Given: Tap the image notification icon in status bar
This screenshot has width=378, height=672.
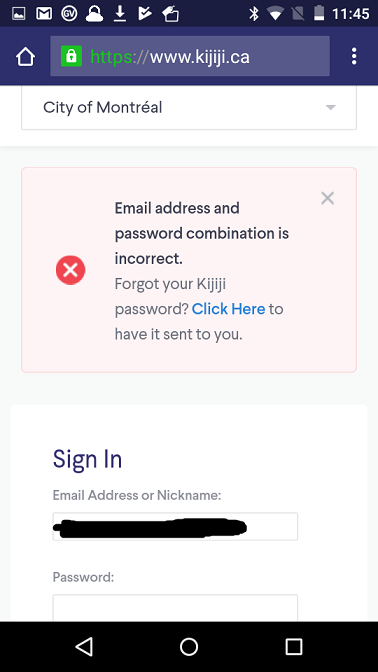Looking at the screenshot, I should (x=18, y=14).
